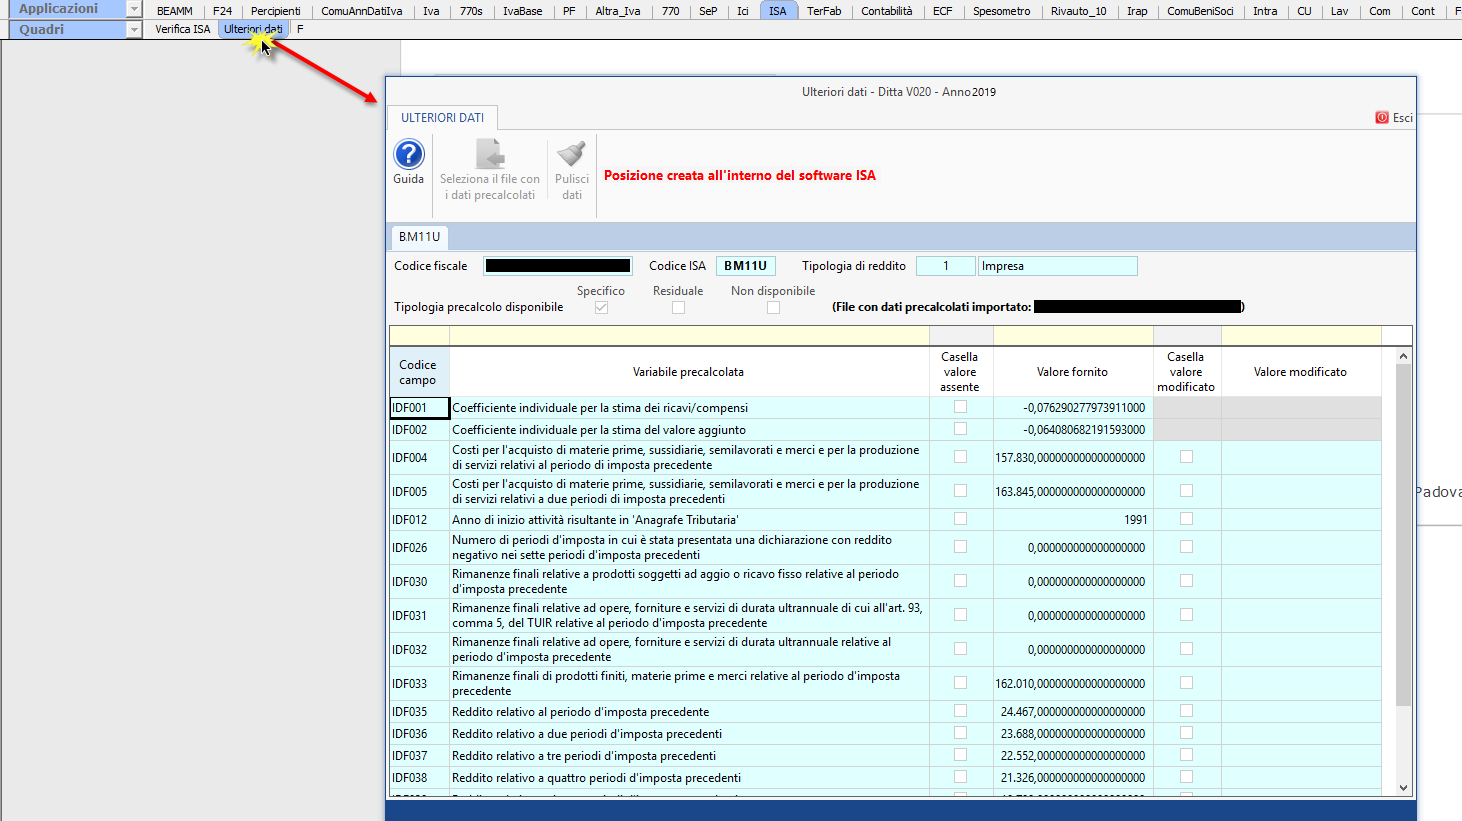Expand the Applicazioni dropdown arrow

(x=134, y=9)
